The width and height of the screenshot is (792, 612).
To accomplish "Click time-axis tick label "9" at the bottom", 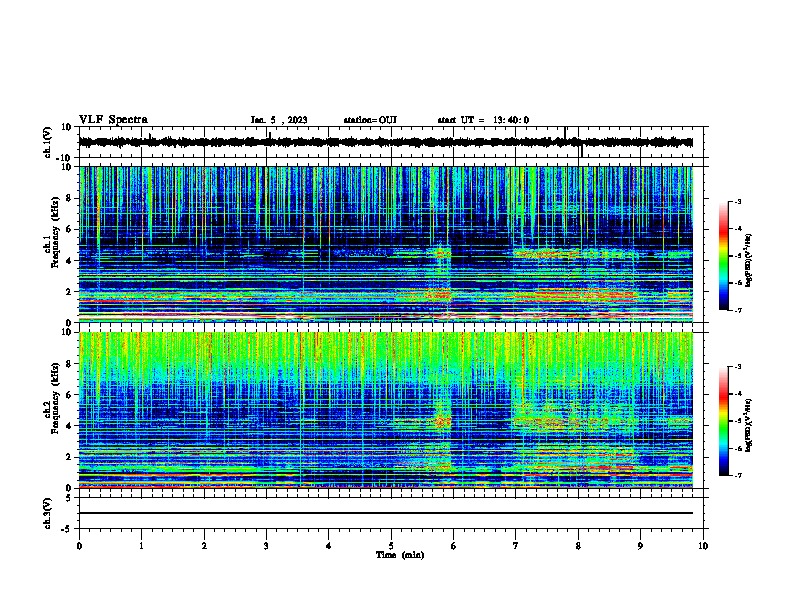I will (x=640, y=546).
